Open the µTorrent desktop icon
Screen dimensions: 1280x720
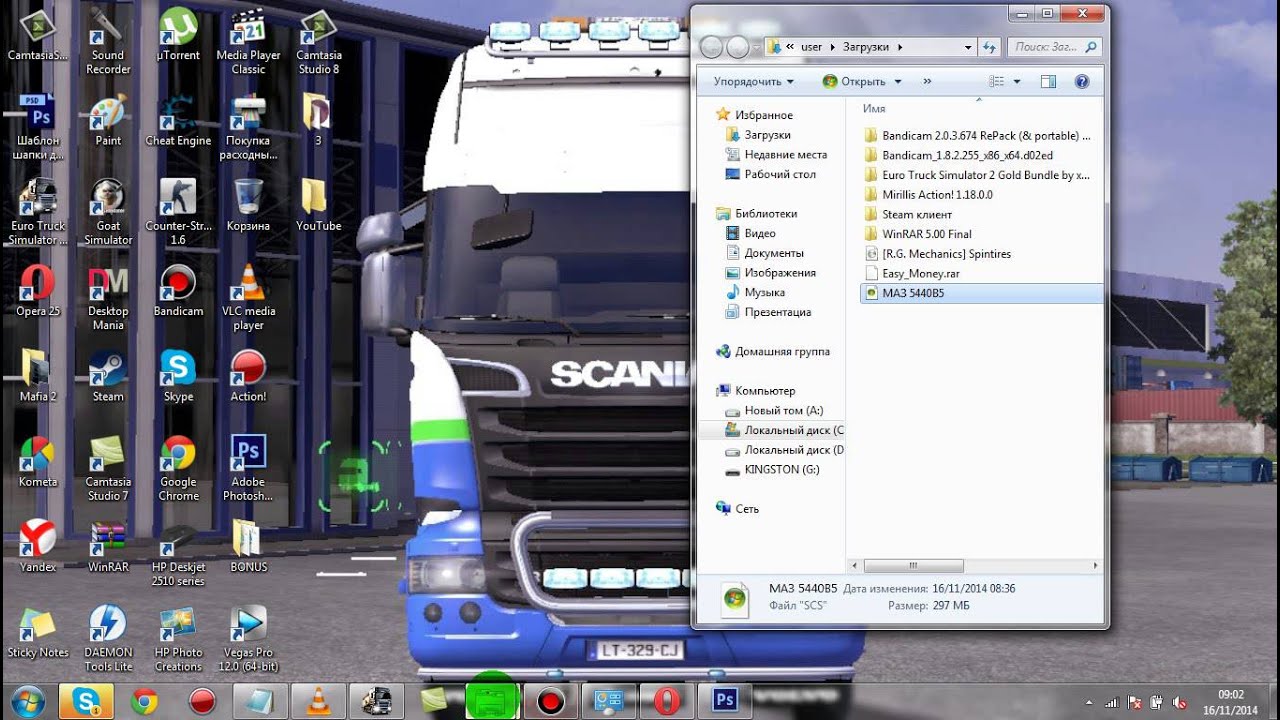178,37
